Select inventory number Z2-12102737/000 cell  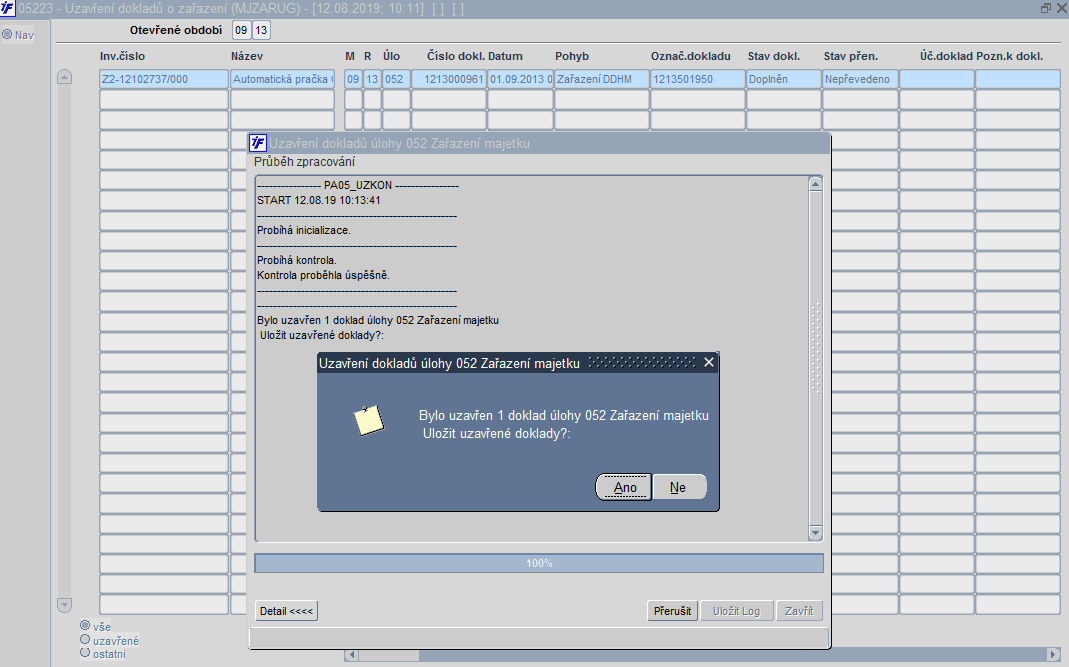pyautogui.click(x=164, y=79)
